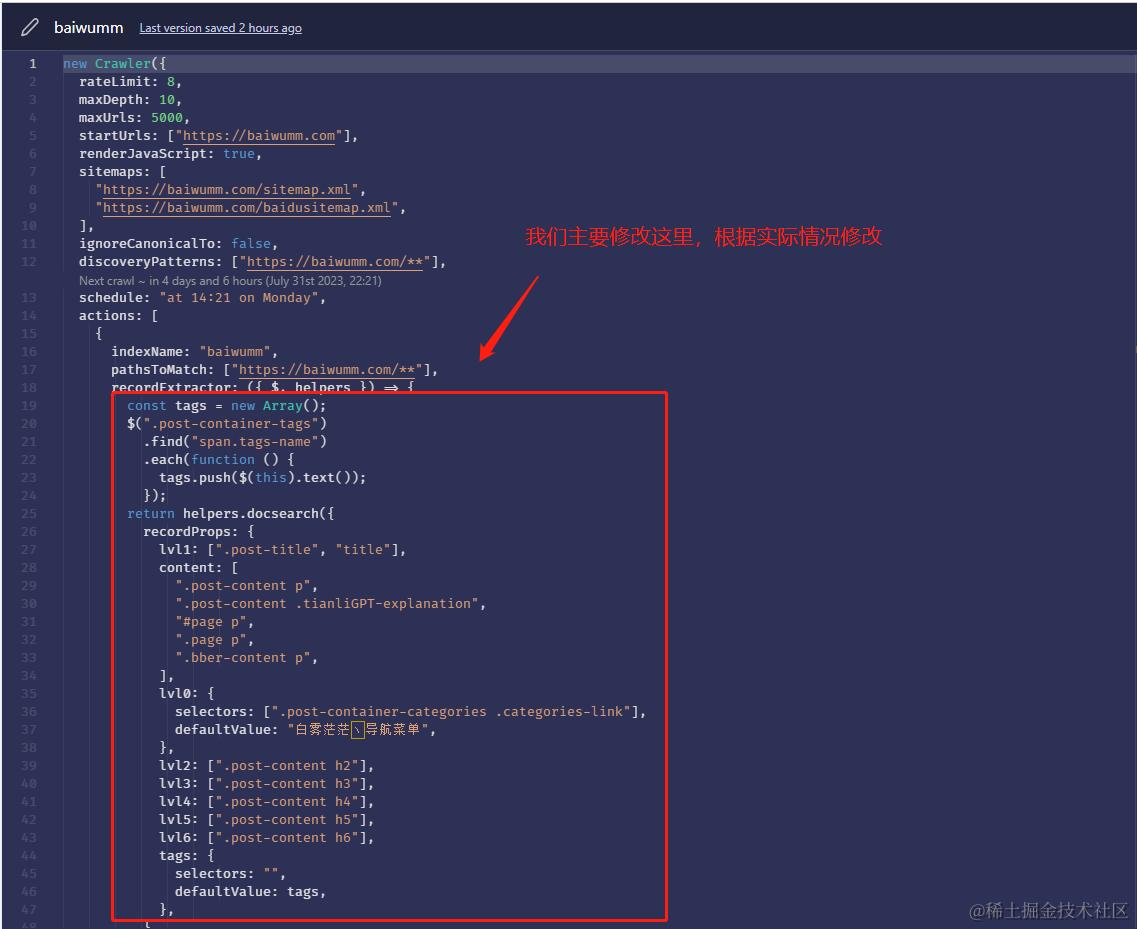Click the 'renderJavaScript: true' value
The height and width of the screenshot is (929, 1137).
coord(239,154)
